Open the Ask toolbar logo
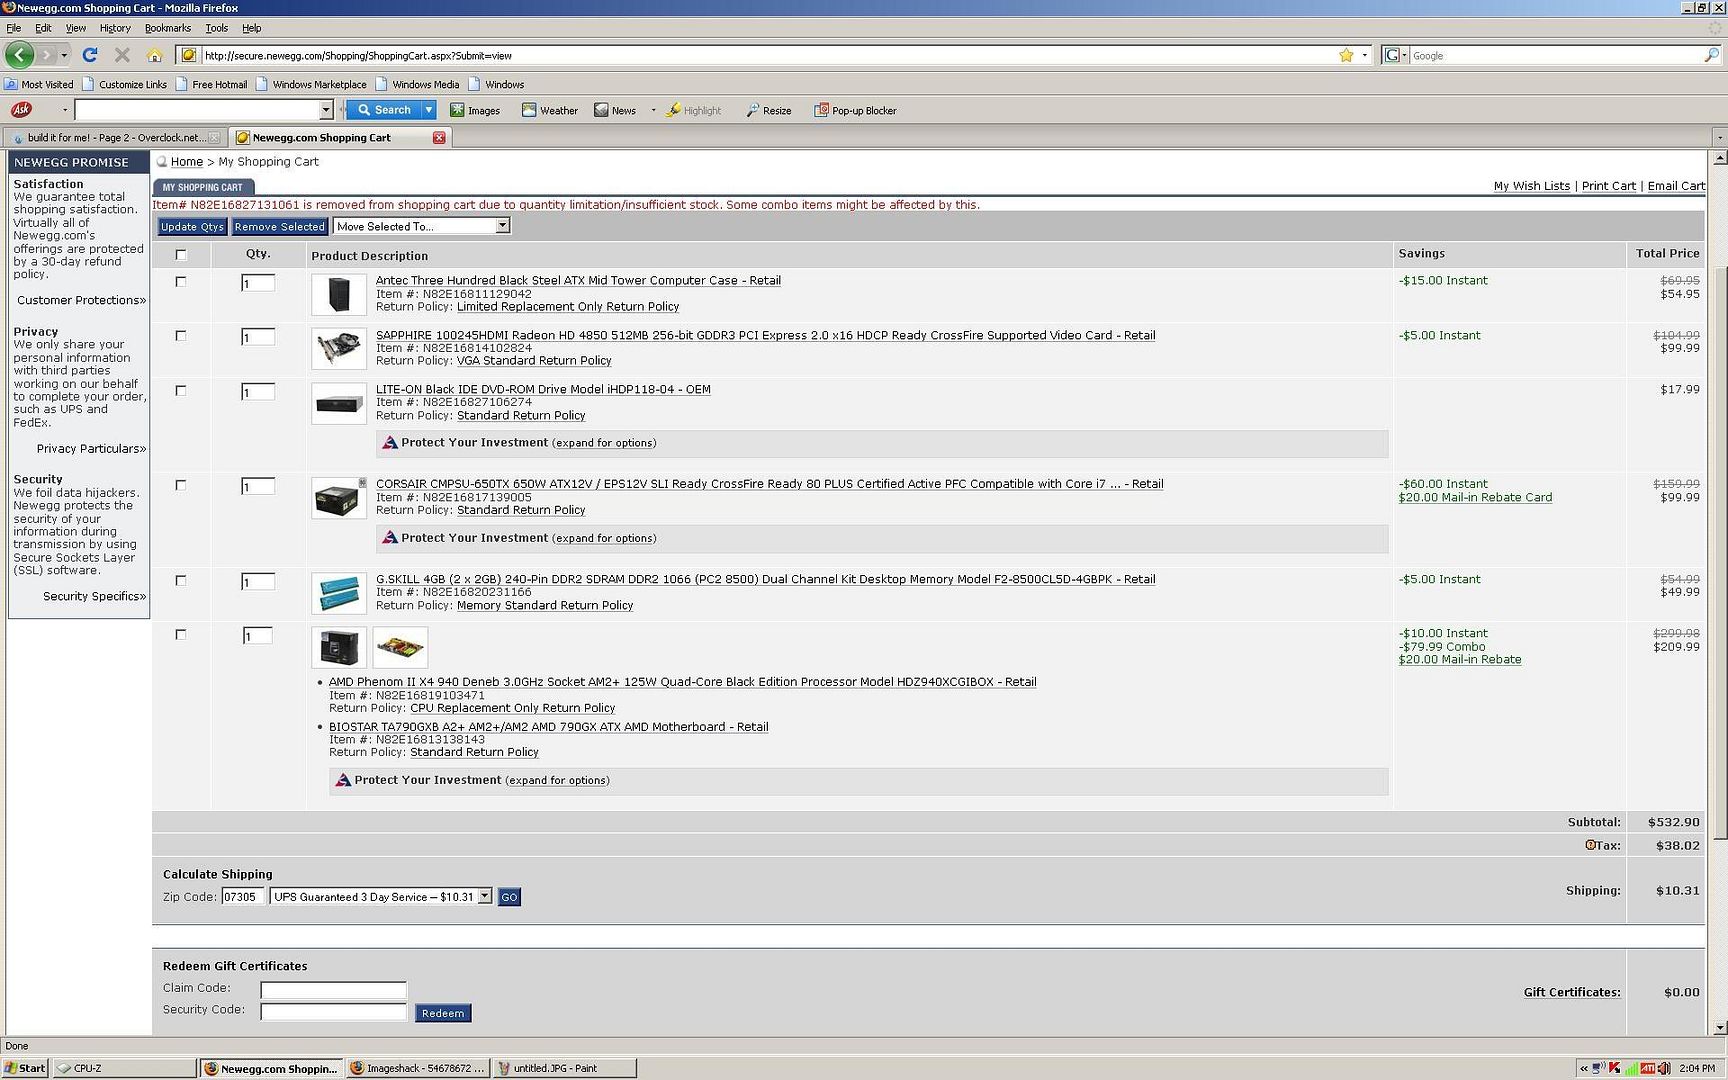The image size is (1728, 1080). pos(21,110)
